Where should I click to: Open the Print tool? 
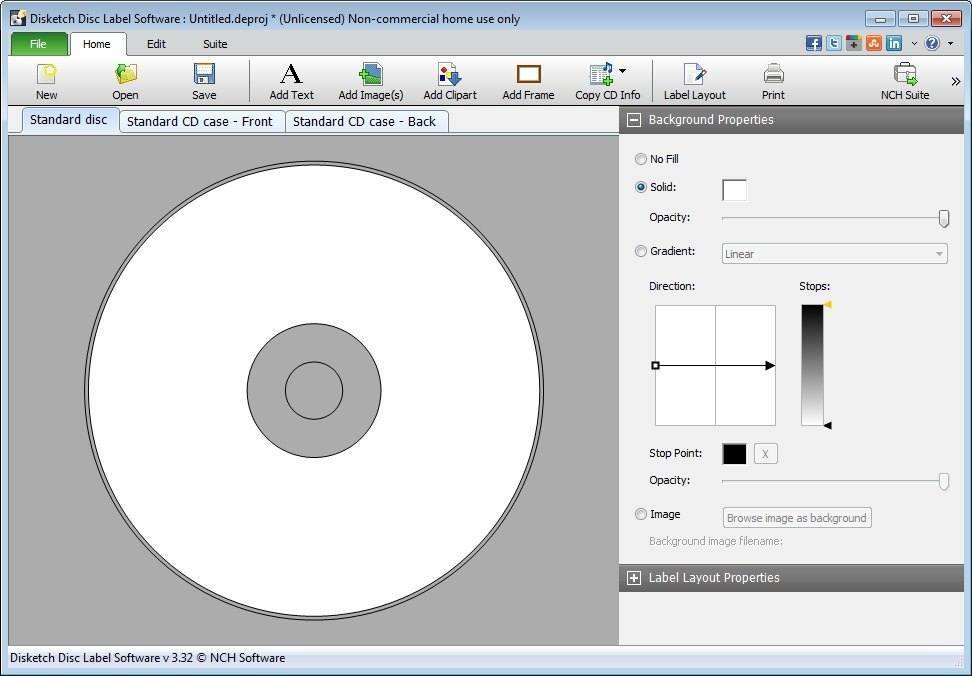(x=773, y=80)
